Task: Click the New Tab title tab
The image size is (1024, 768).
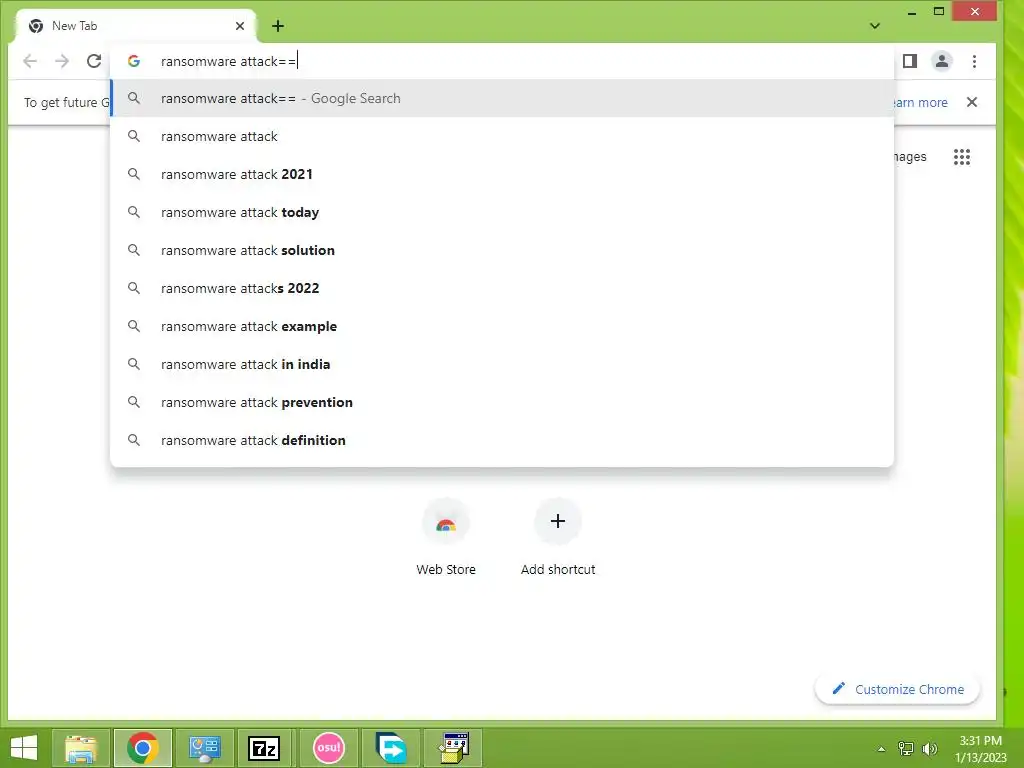Action: point(135,26)
